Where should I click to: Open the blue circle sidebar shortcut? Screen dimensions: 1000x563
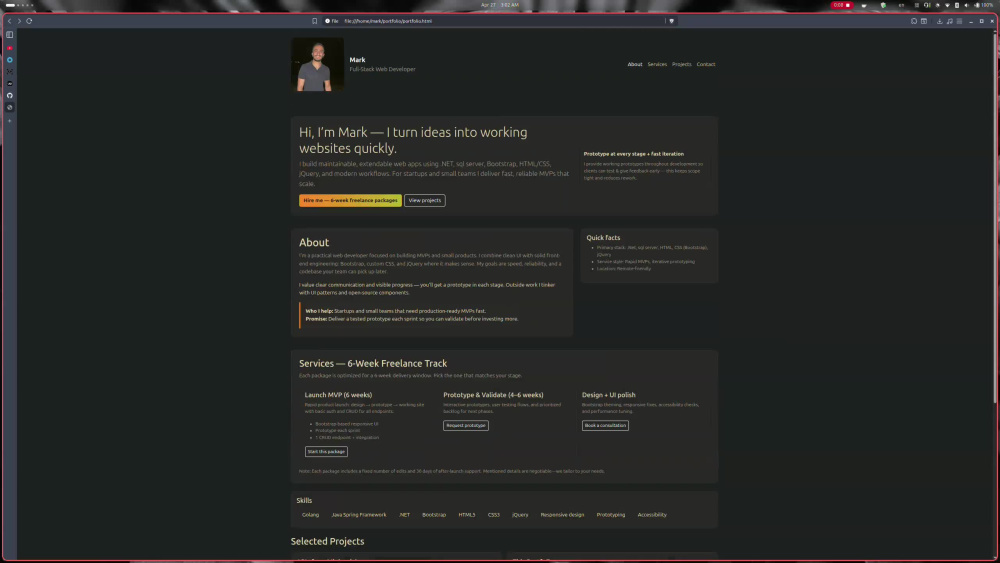pyautogui.click(x=10, y=60)
